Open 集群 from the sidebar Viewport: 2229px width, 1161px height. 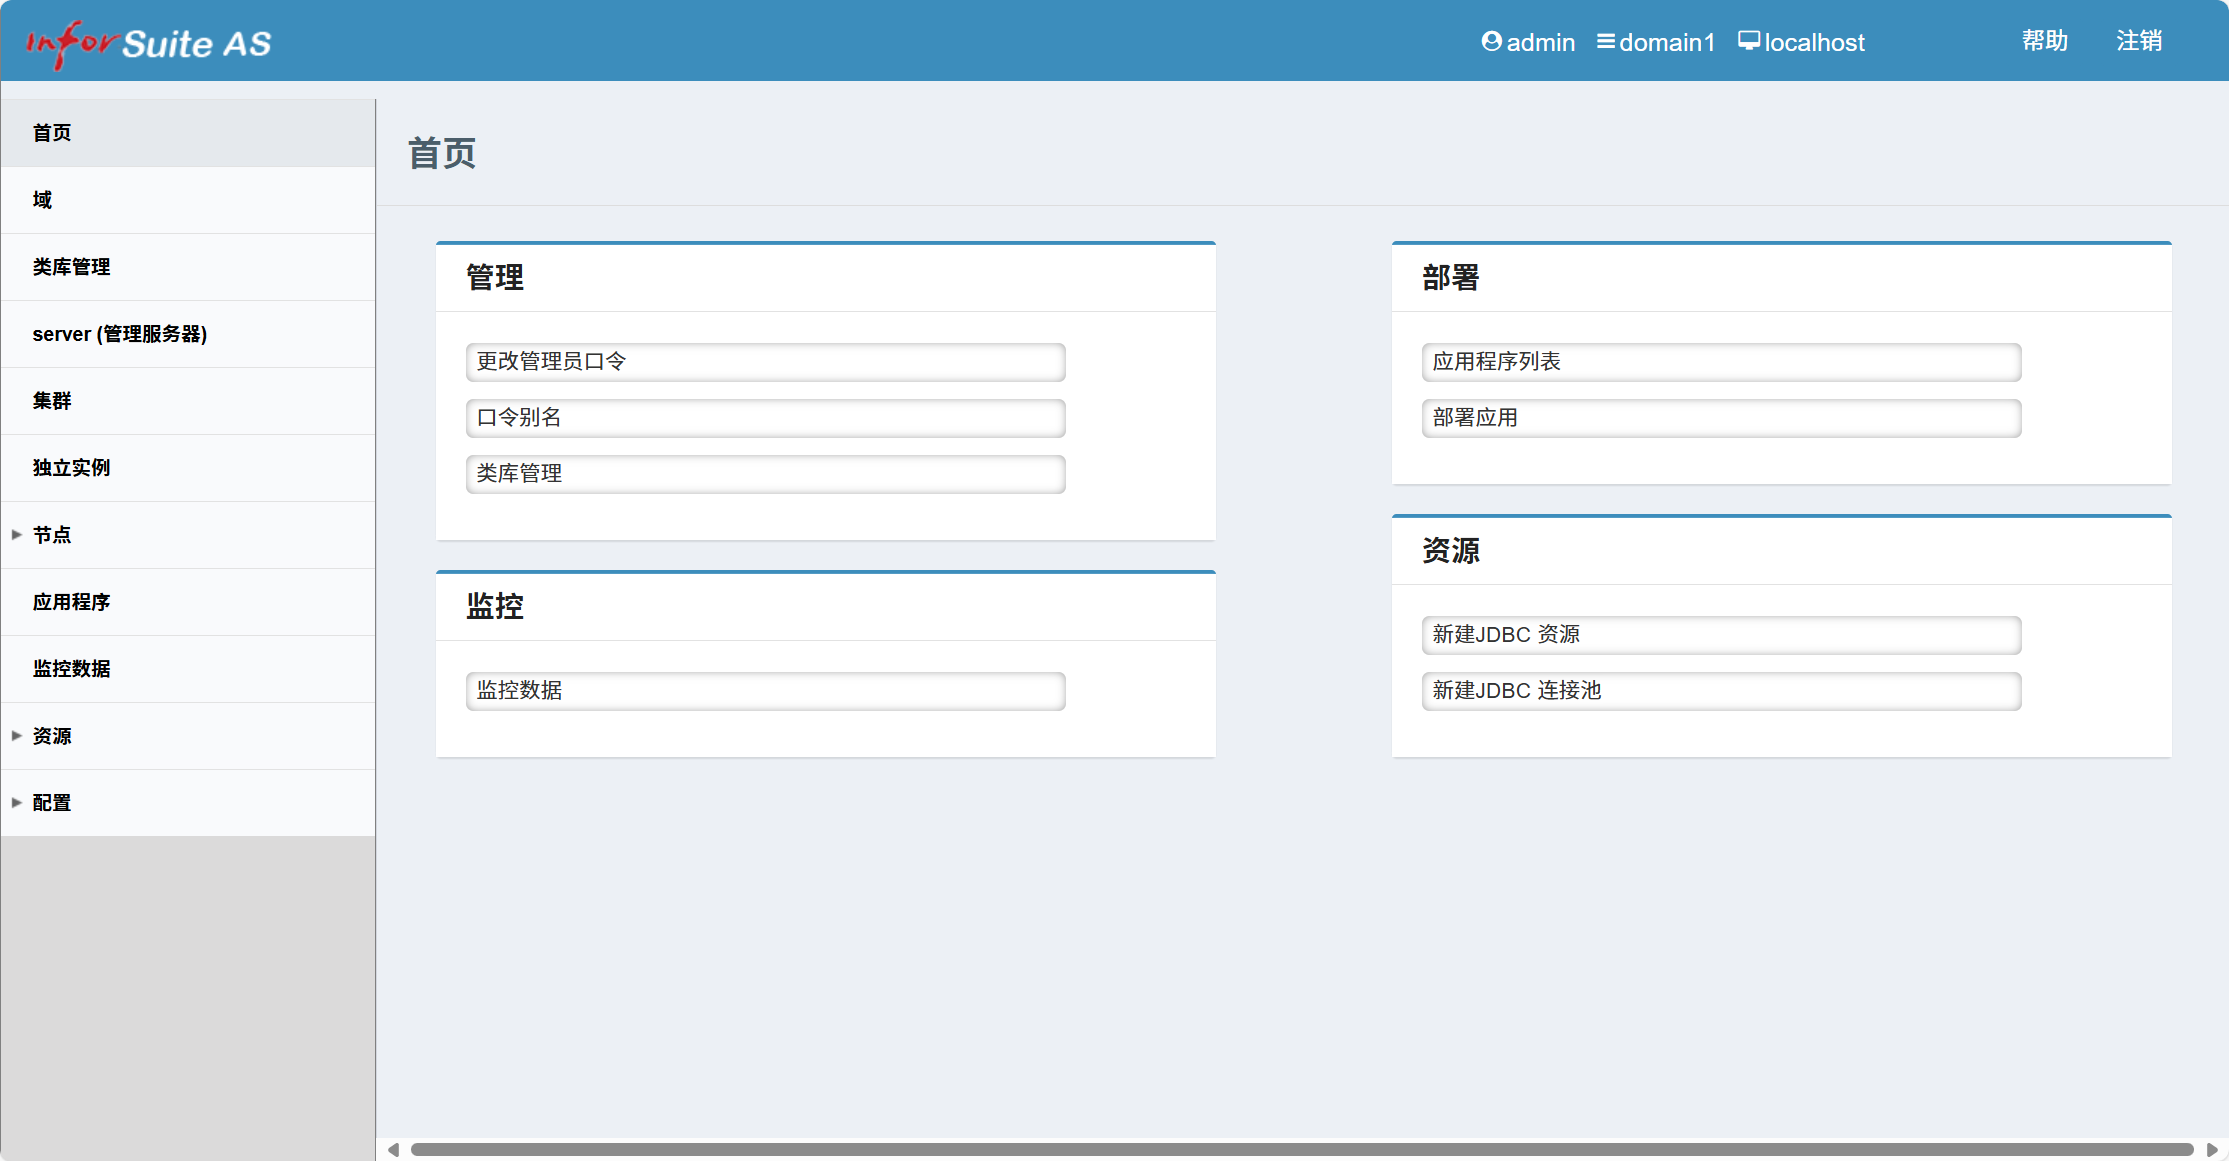[52, 401]
